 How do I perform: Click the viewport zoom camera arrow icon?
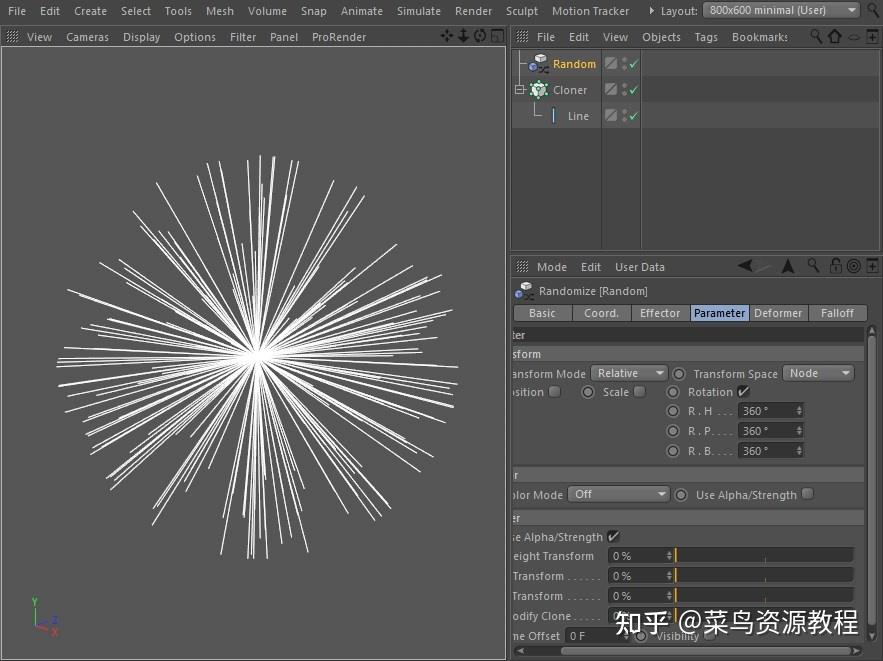click(x=463, y=37)
